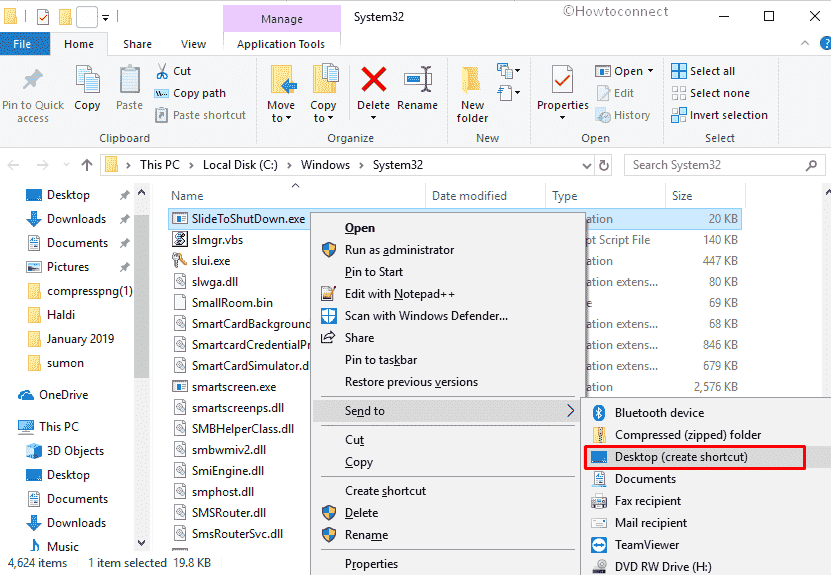Click Local Disk (C:) breadcrumb

click(x=240, y=165)
